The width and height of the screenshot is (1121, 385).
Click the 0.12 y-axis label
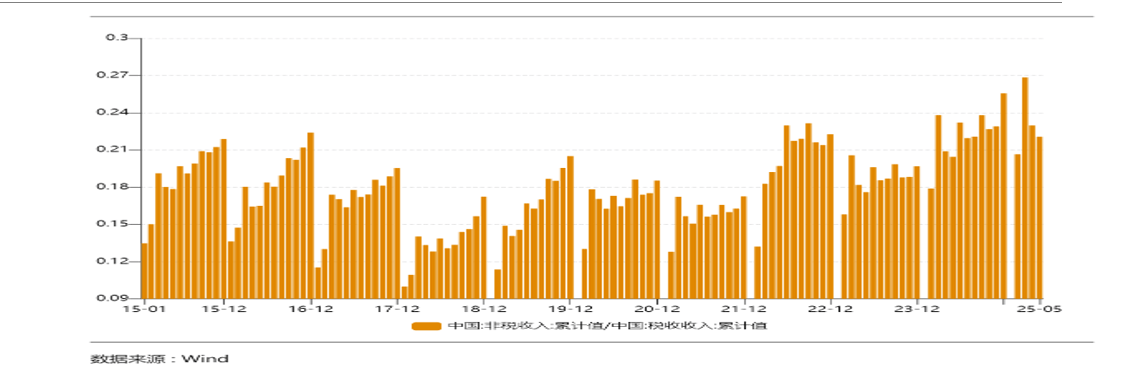click(x=113, y=261)
